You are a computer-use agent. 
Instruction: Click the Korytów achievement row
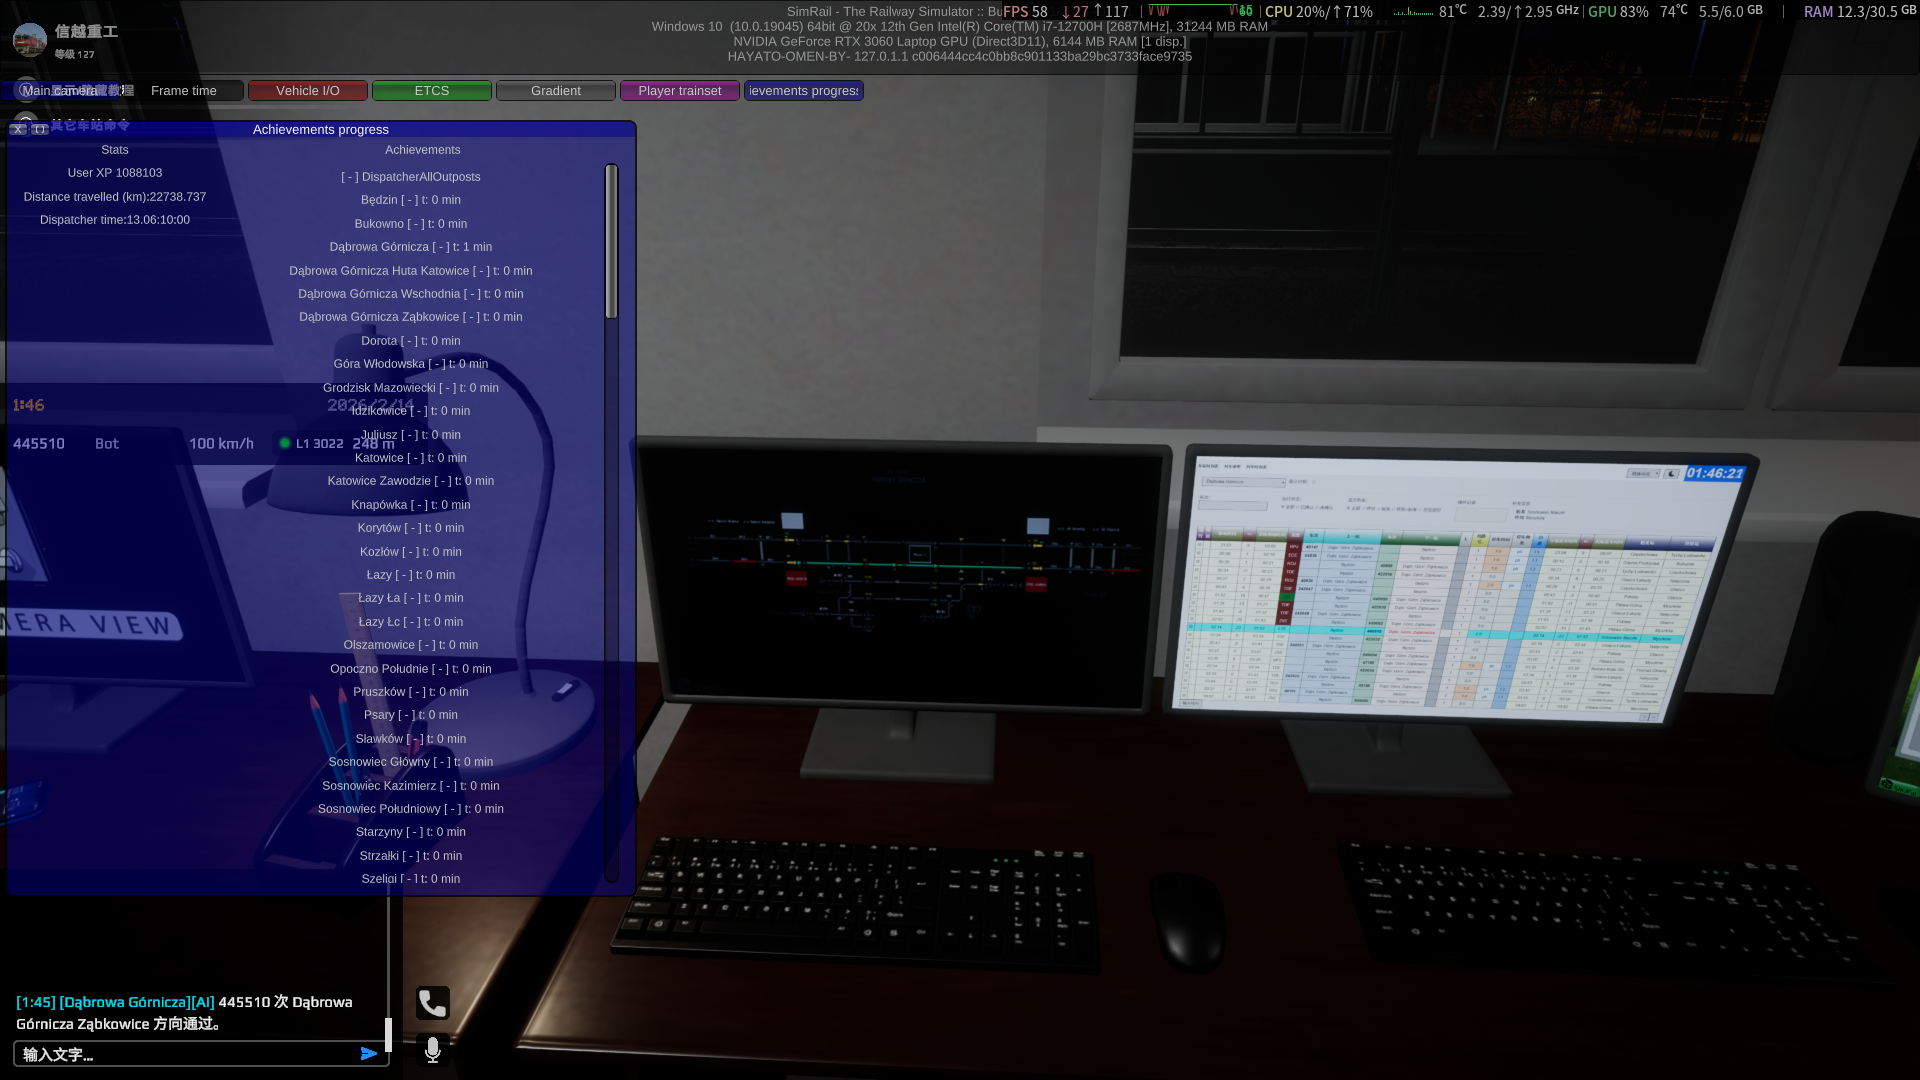411,528
